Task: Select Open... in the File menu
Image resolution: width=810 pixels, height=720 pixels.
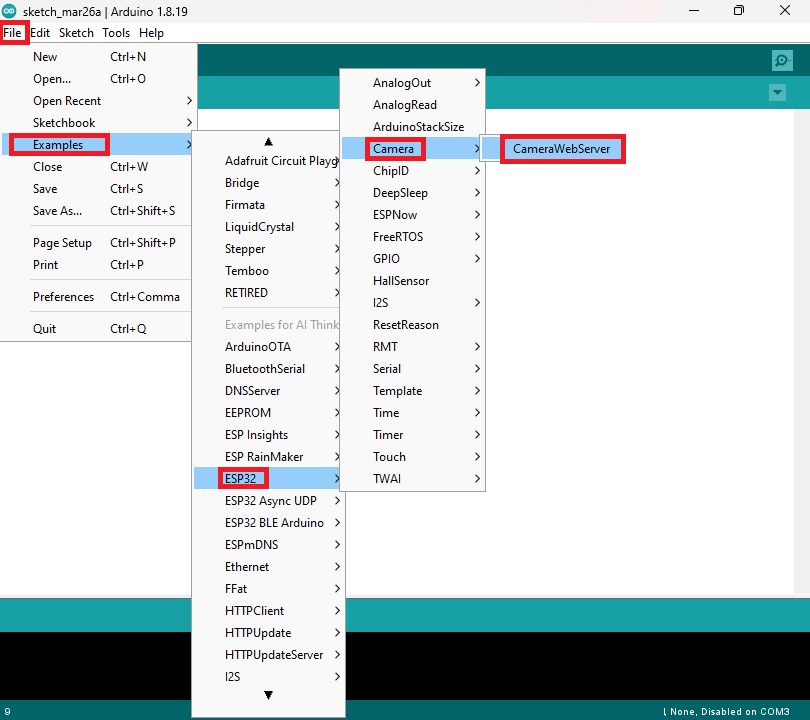Action: coord(98,79)
